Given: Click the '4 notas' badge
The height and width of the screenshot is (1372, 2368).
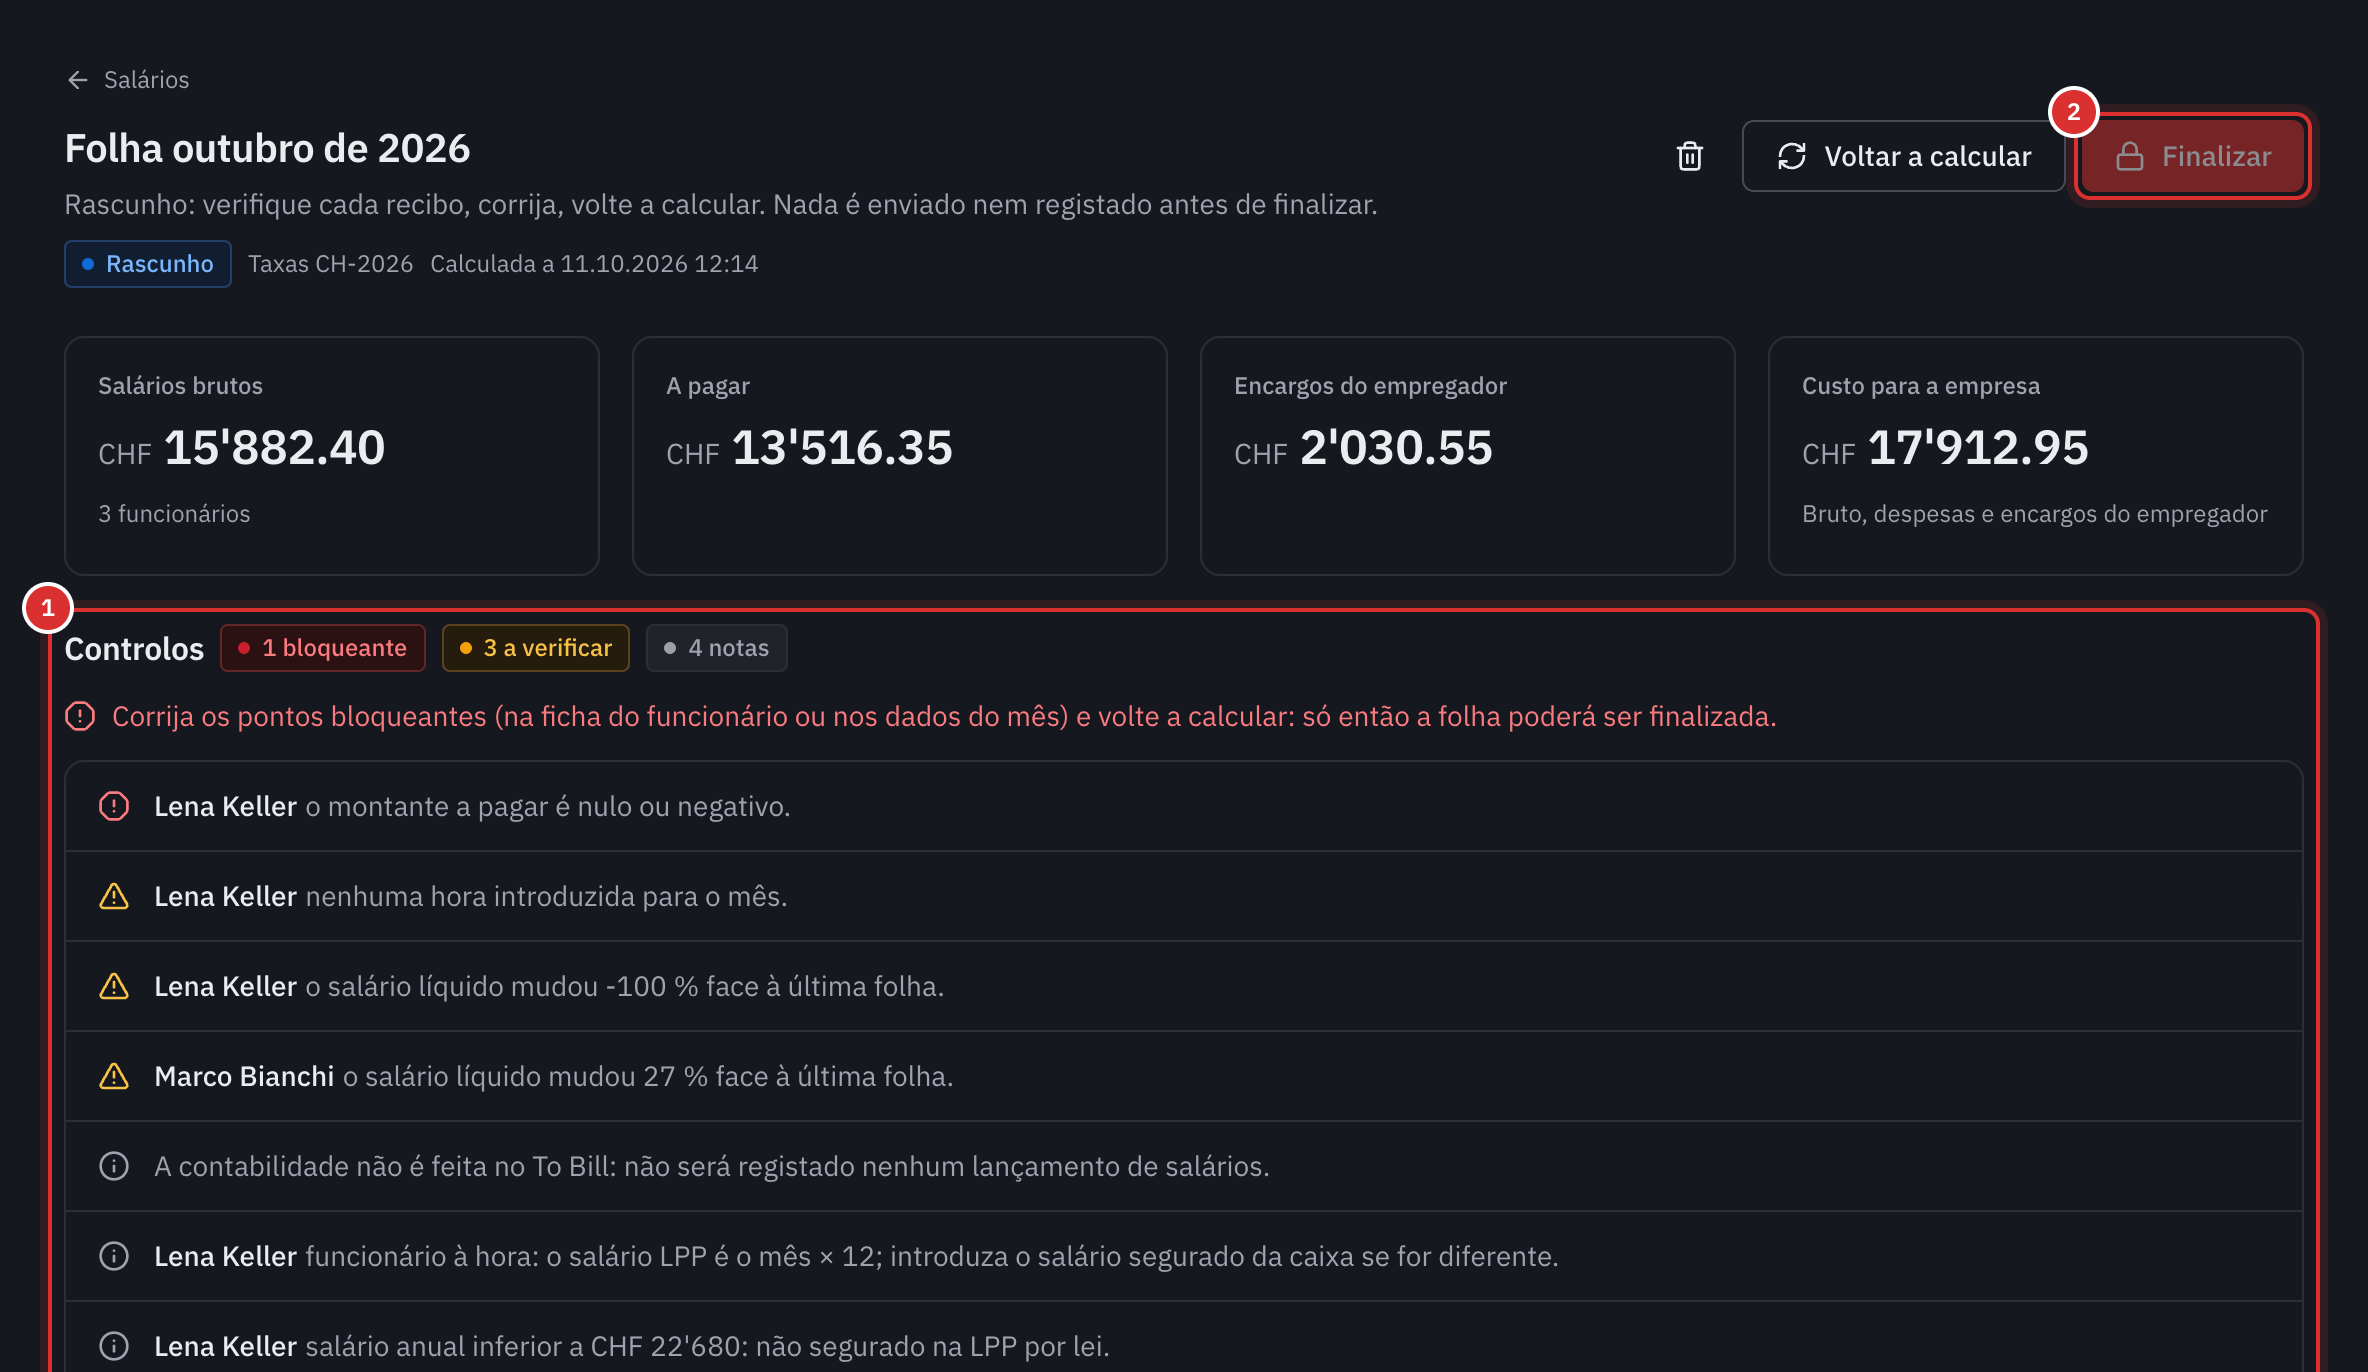Looking at the screenshot, I should tap(717, 648).
